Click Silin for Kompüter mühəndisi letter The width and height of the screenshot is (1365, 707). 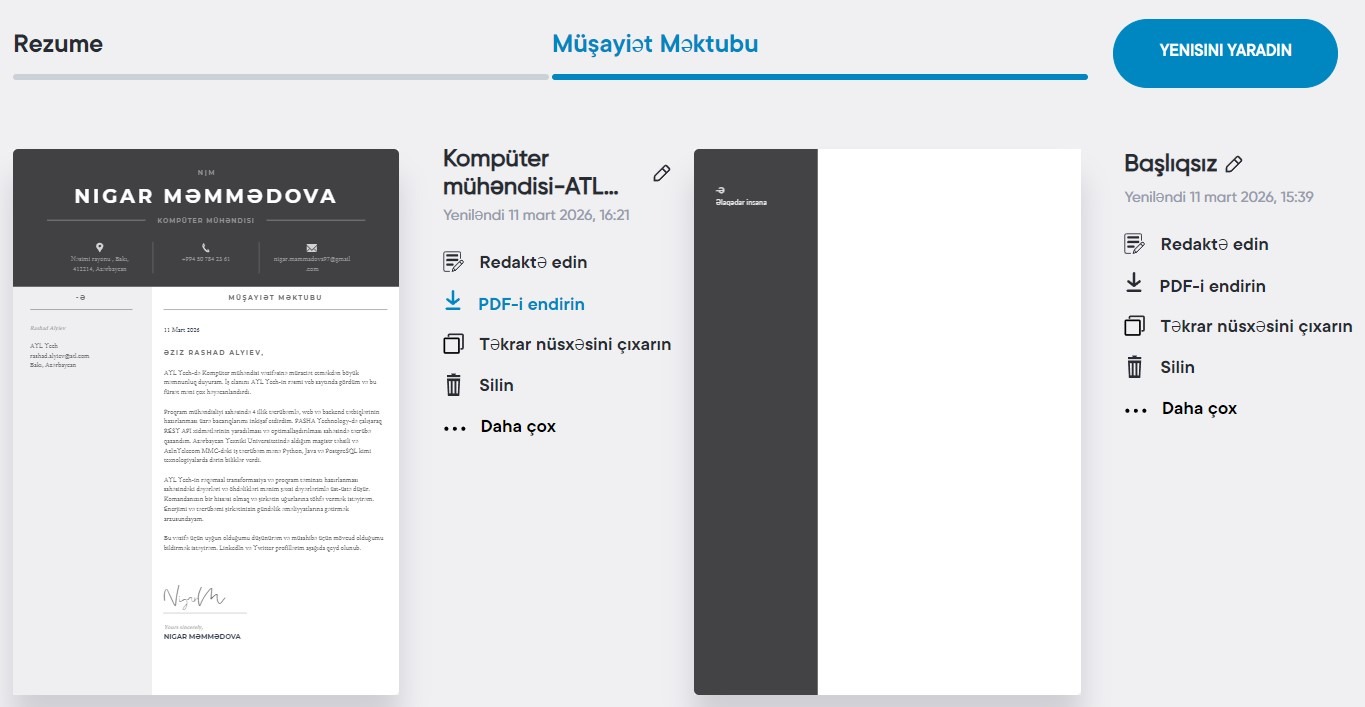tap(497, 385)
